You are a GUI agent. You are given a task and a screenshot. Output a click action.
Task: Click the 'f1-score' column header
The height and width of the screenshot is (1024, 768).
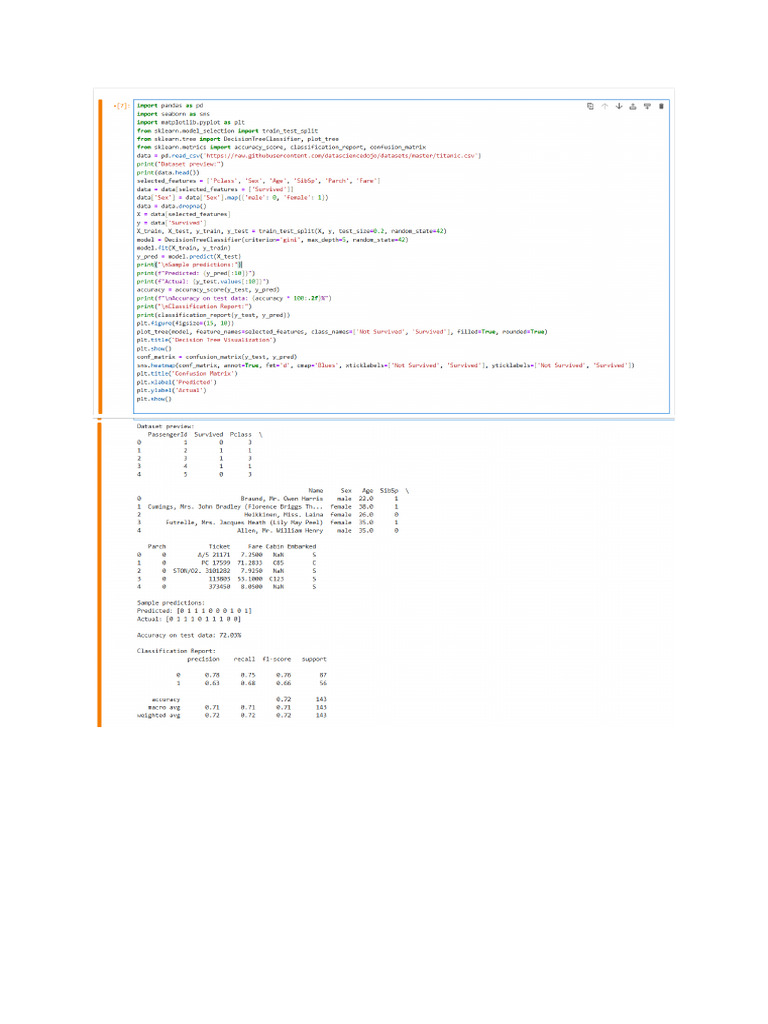[x=276, y=659]
